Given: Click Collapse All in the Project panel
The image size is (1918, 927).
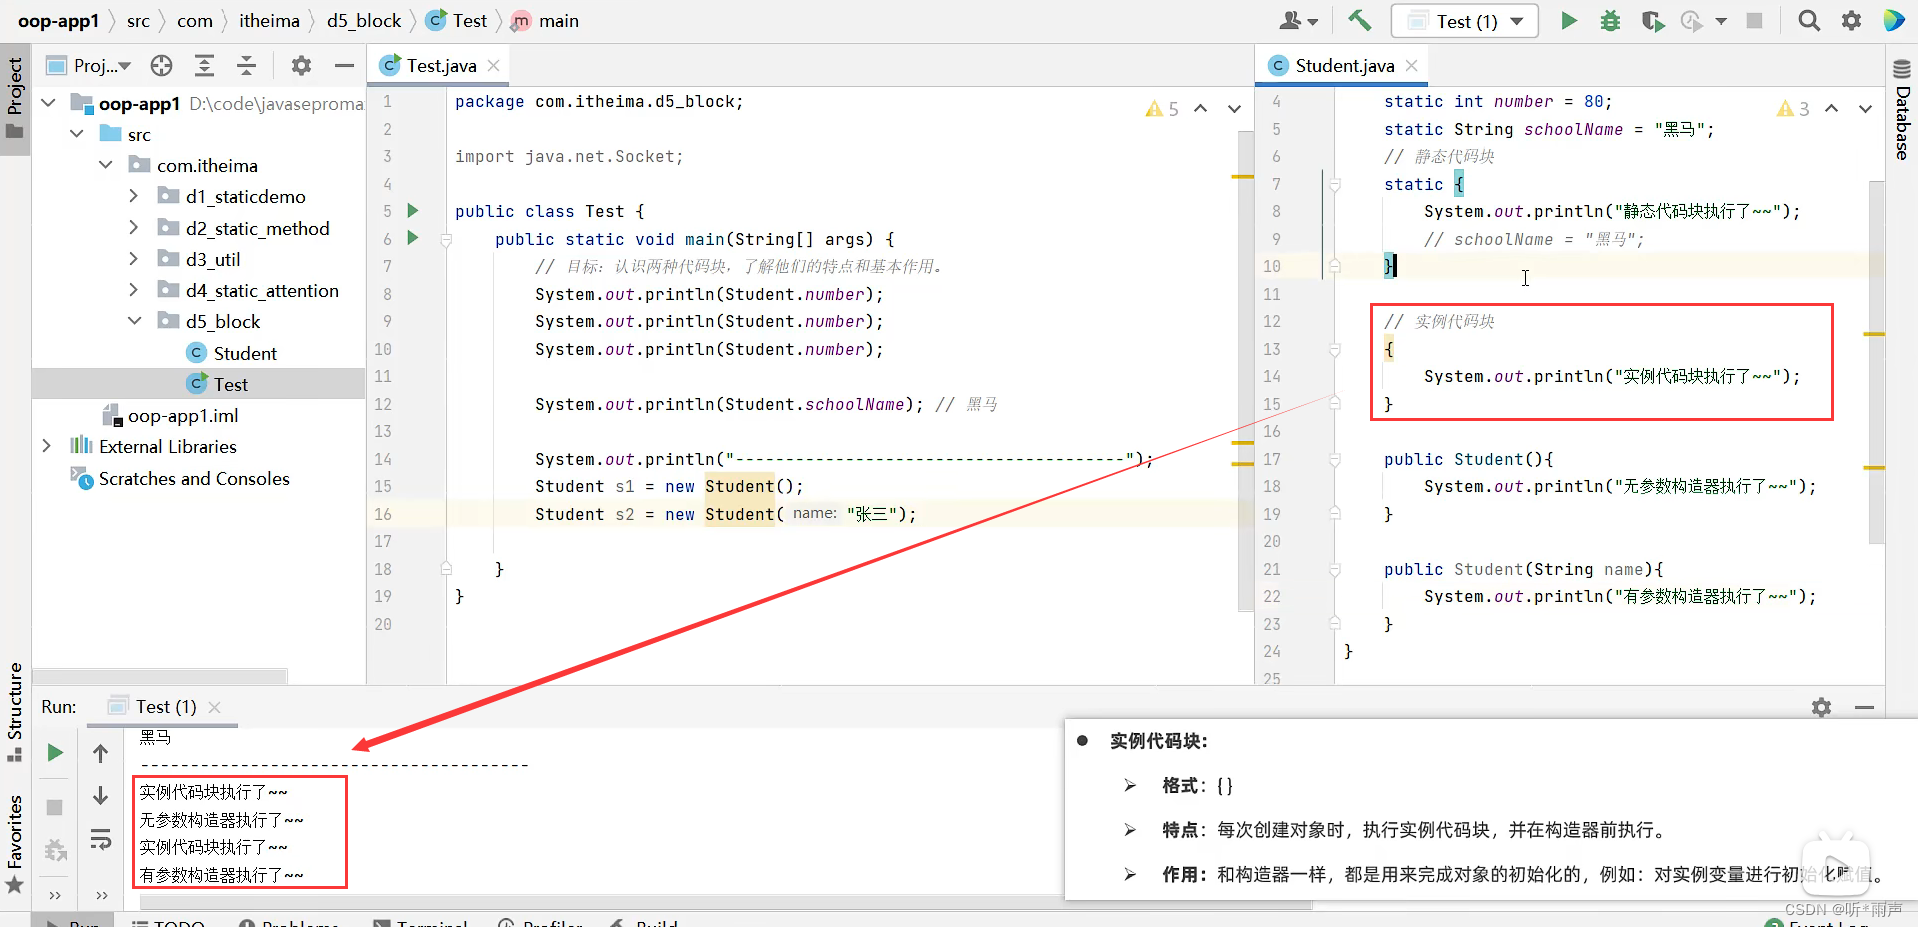Looking at the screenshot, I should (x=246, y=65).
